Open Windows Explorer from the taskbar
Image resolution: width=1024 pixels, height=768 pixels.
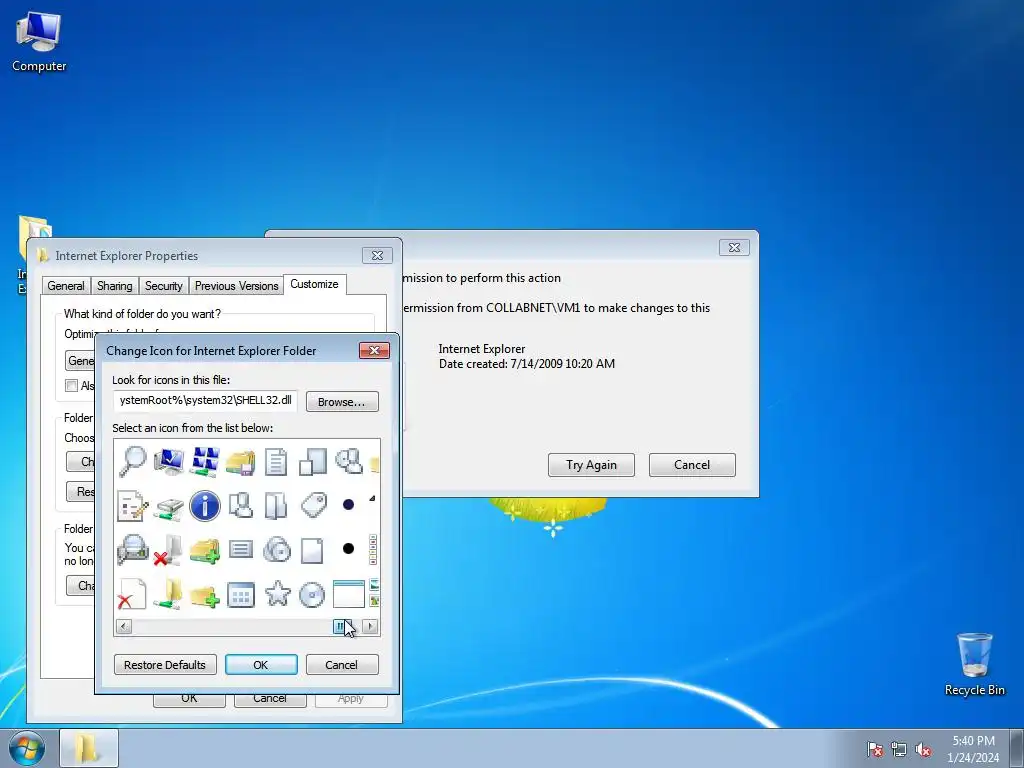(x=89, y=748)
